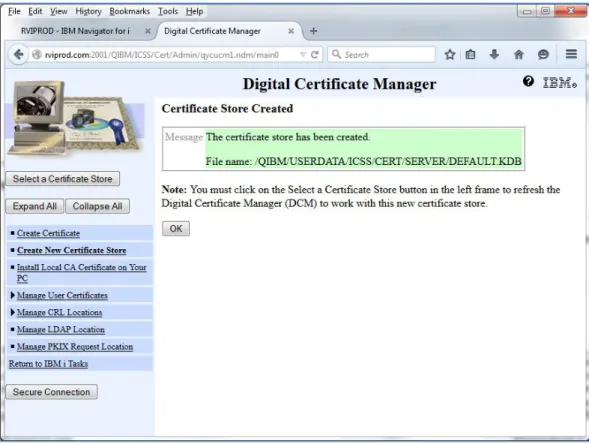Open the Help menu
The width and height of the screenshot is (589, 444).
(195, 11)
